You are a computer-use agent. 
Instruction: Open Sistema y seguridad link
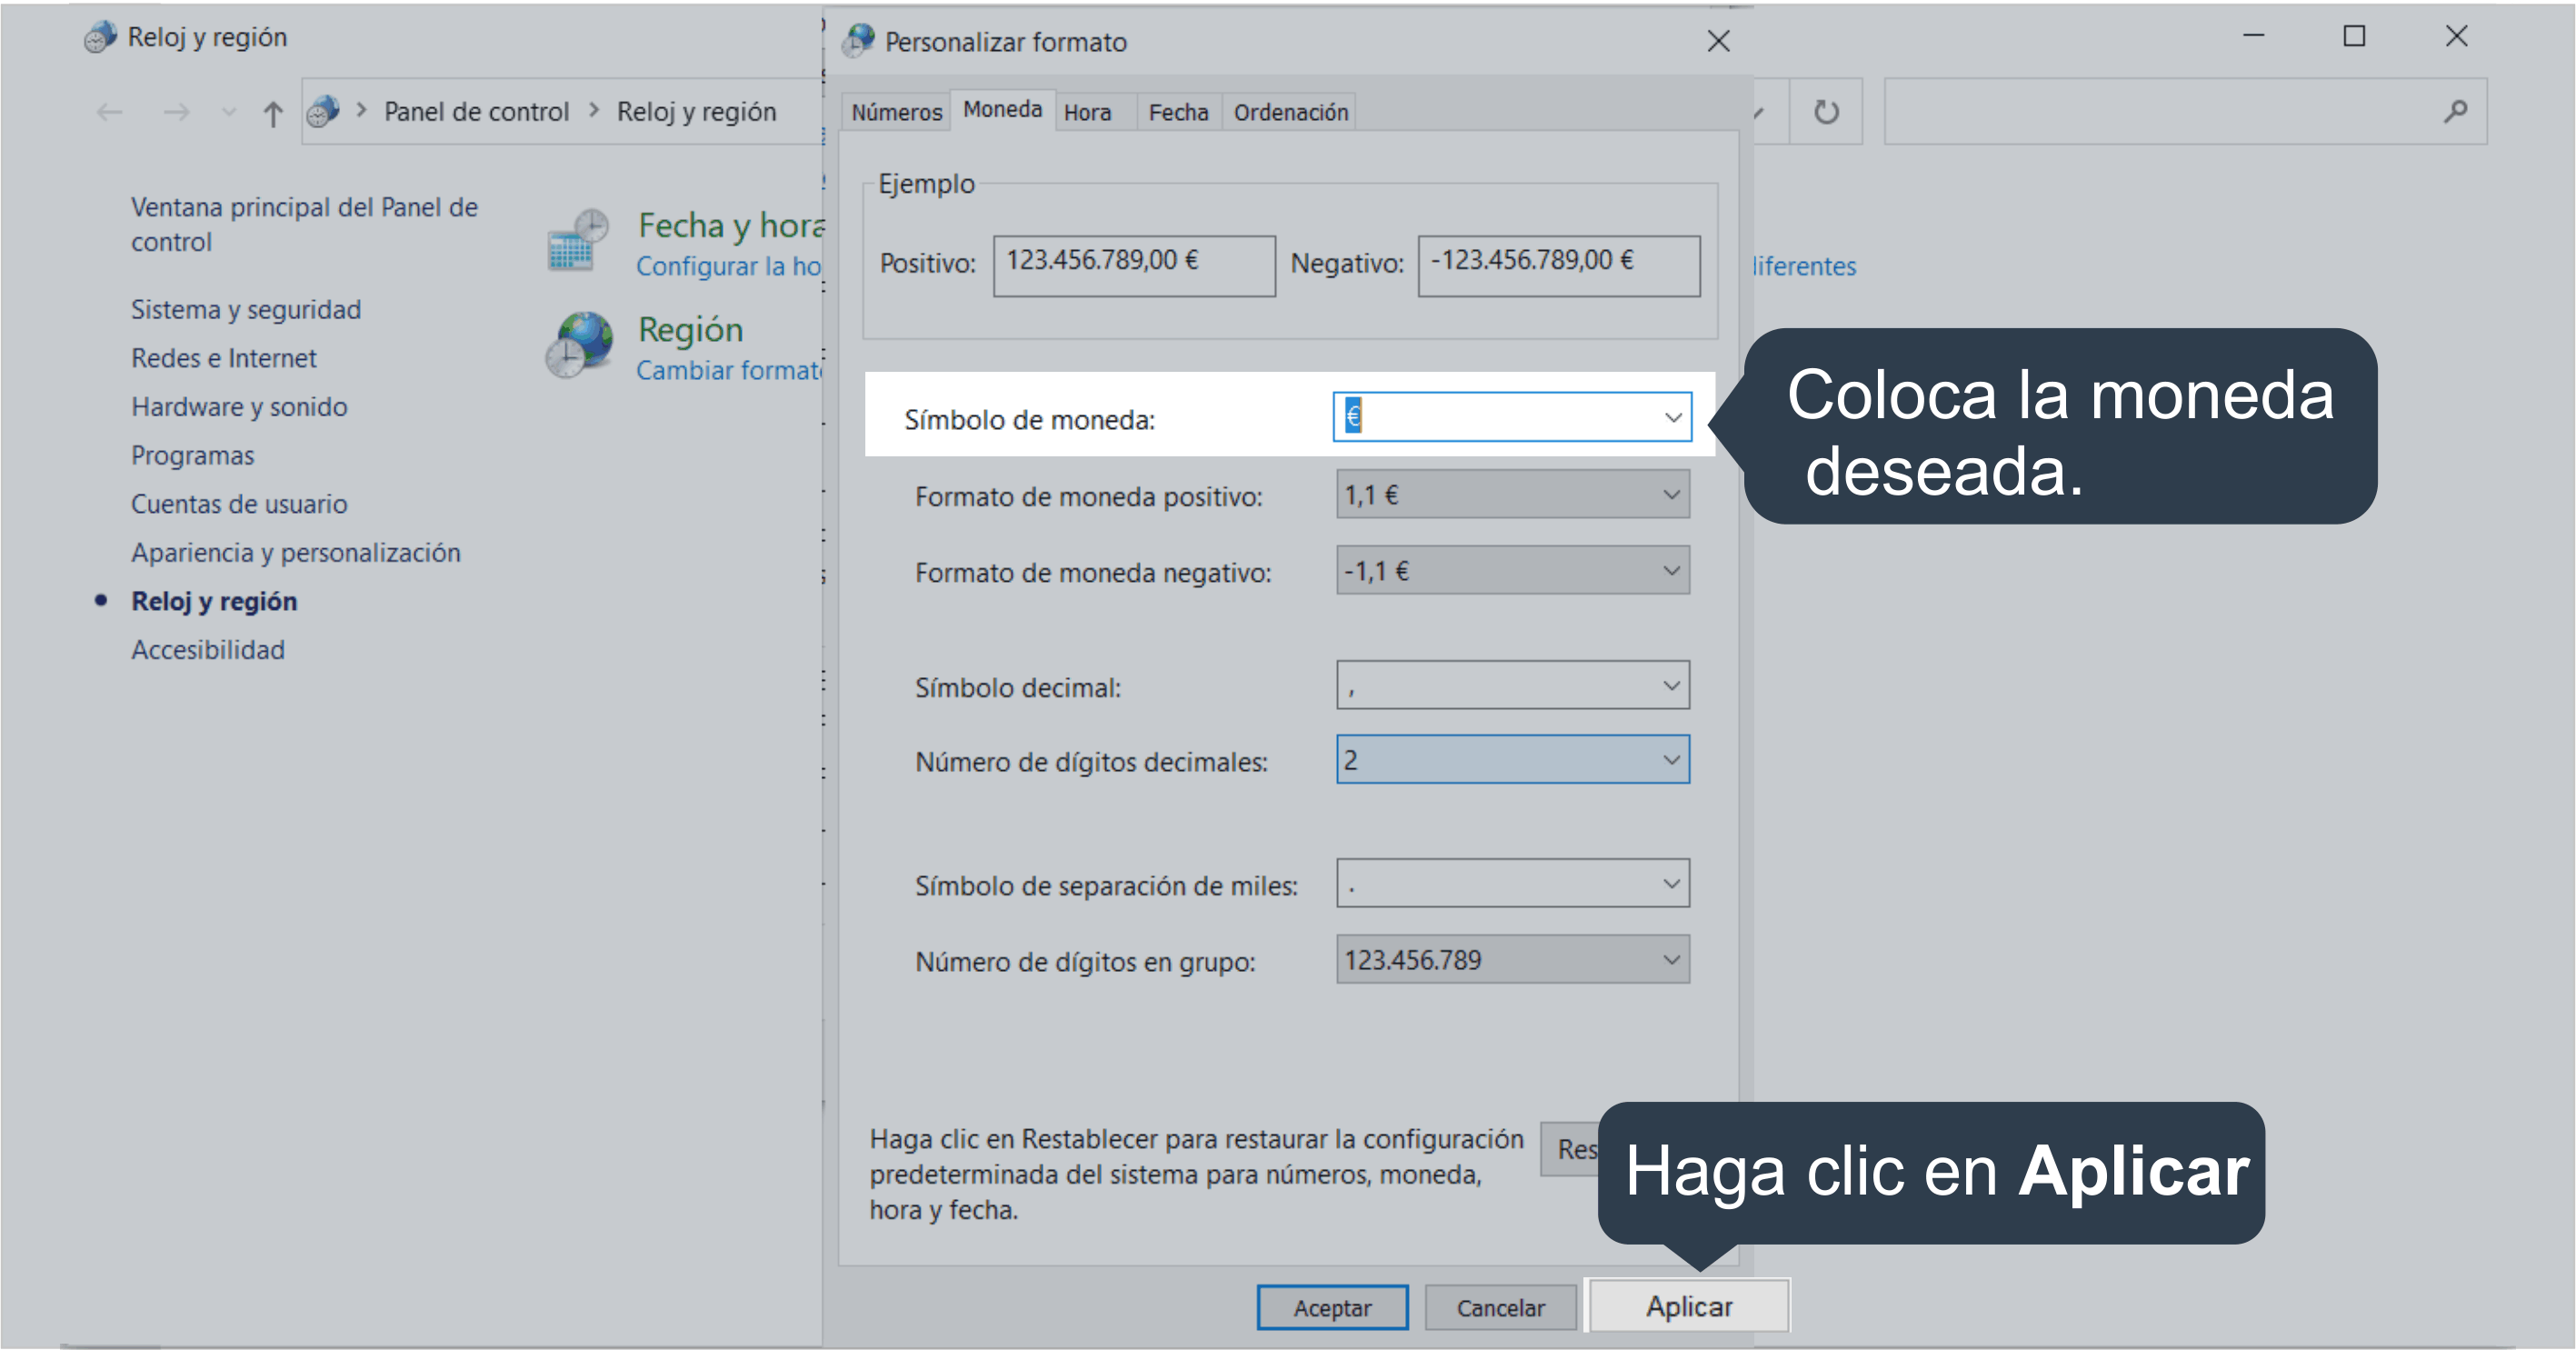pyautogui.click(x=246, y=310)
